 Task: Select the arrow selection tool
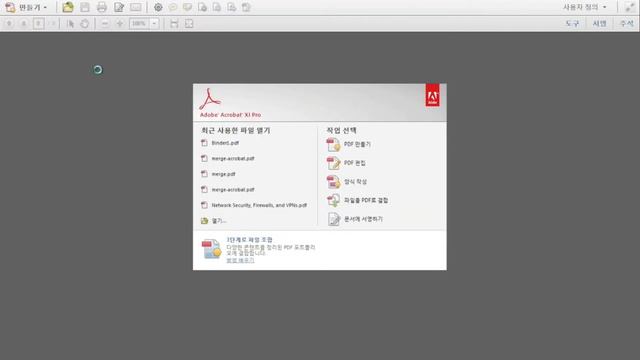[x=70, y=24]
